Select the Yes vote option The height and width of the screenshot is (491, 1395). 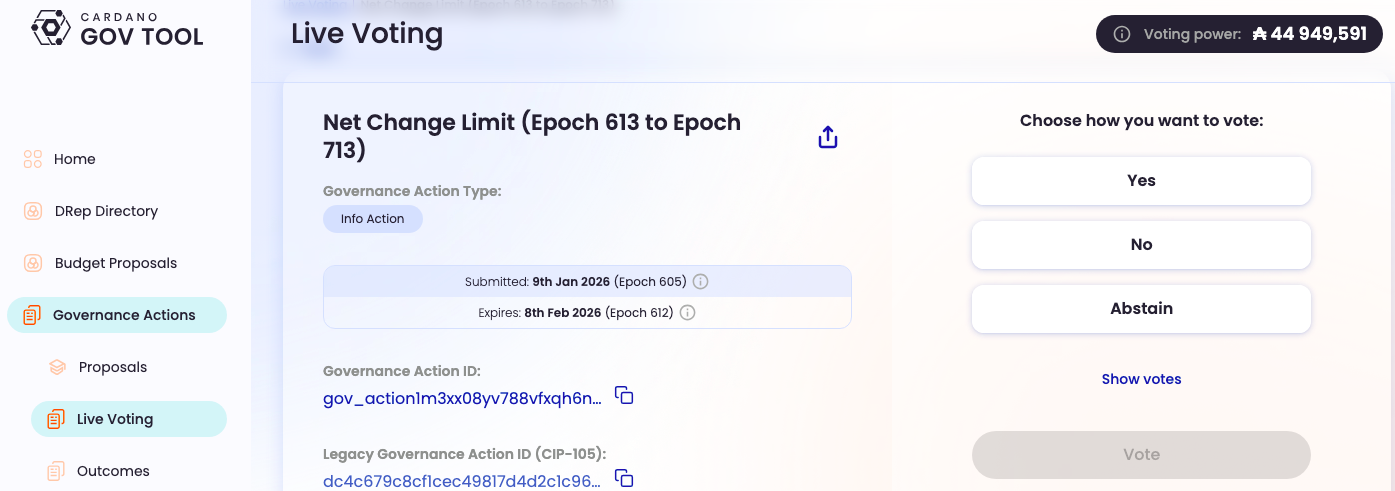point(1141,181)
